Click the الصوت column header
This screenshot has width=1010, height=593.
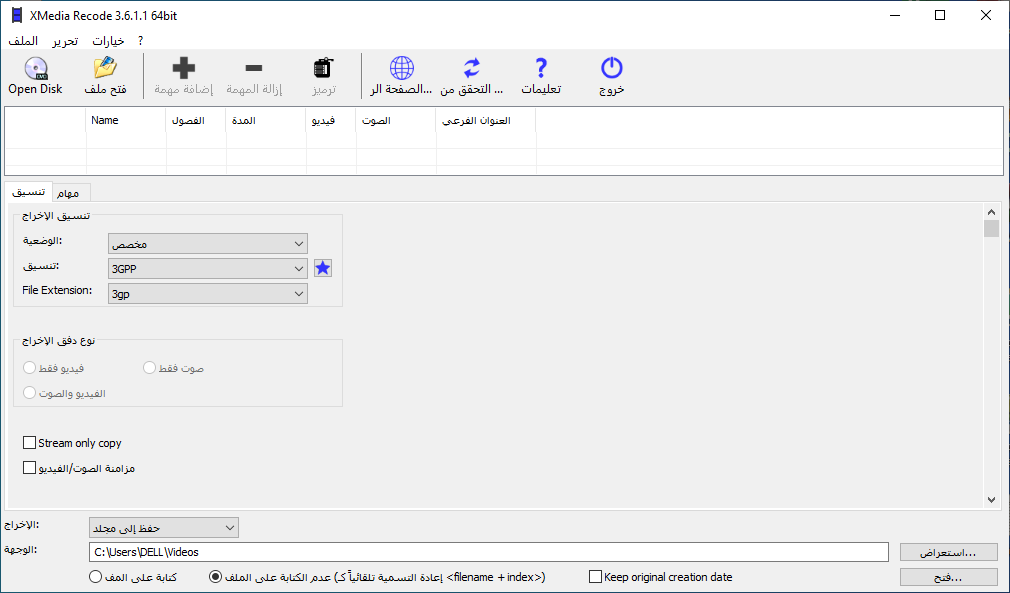(396, 120)
